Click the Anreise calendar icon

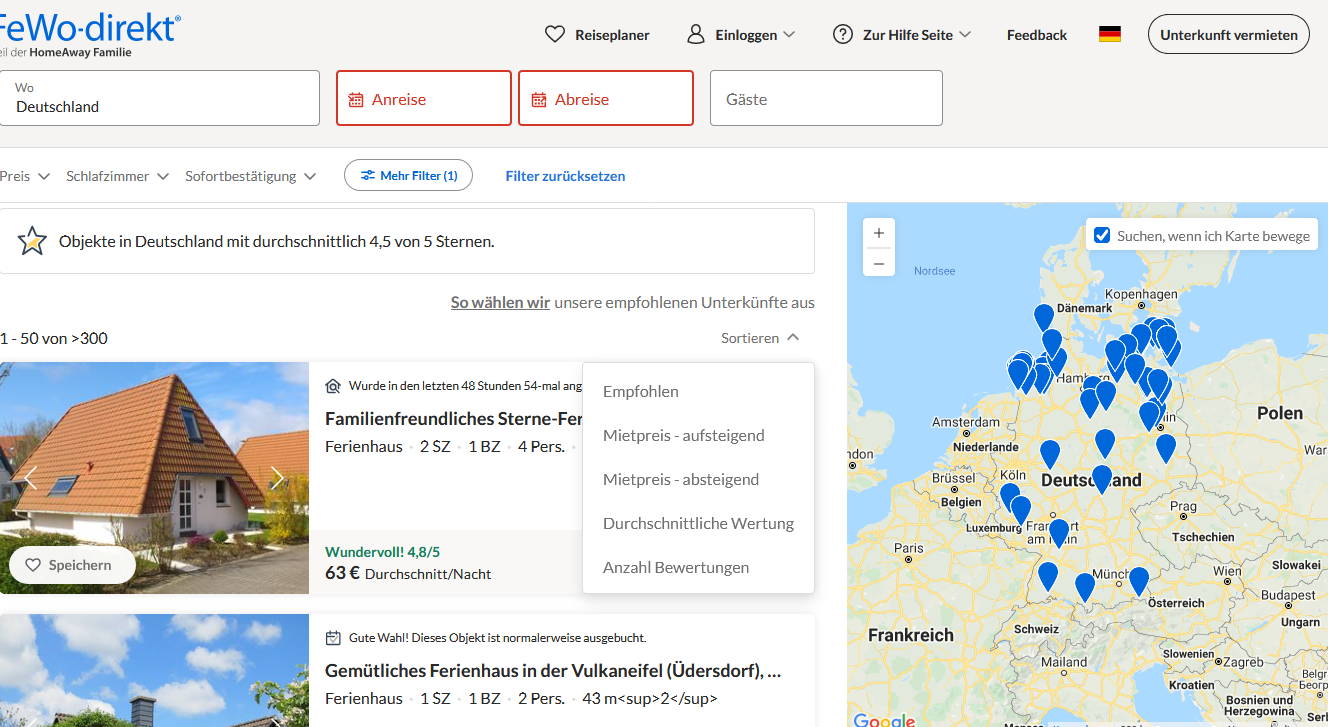click(x=356, y=99)
